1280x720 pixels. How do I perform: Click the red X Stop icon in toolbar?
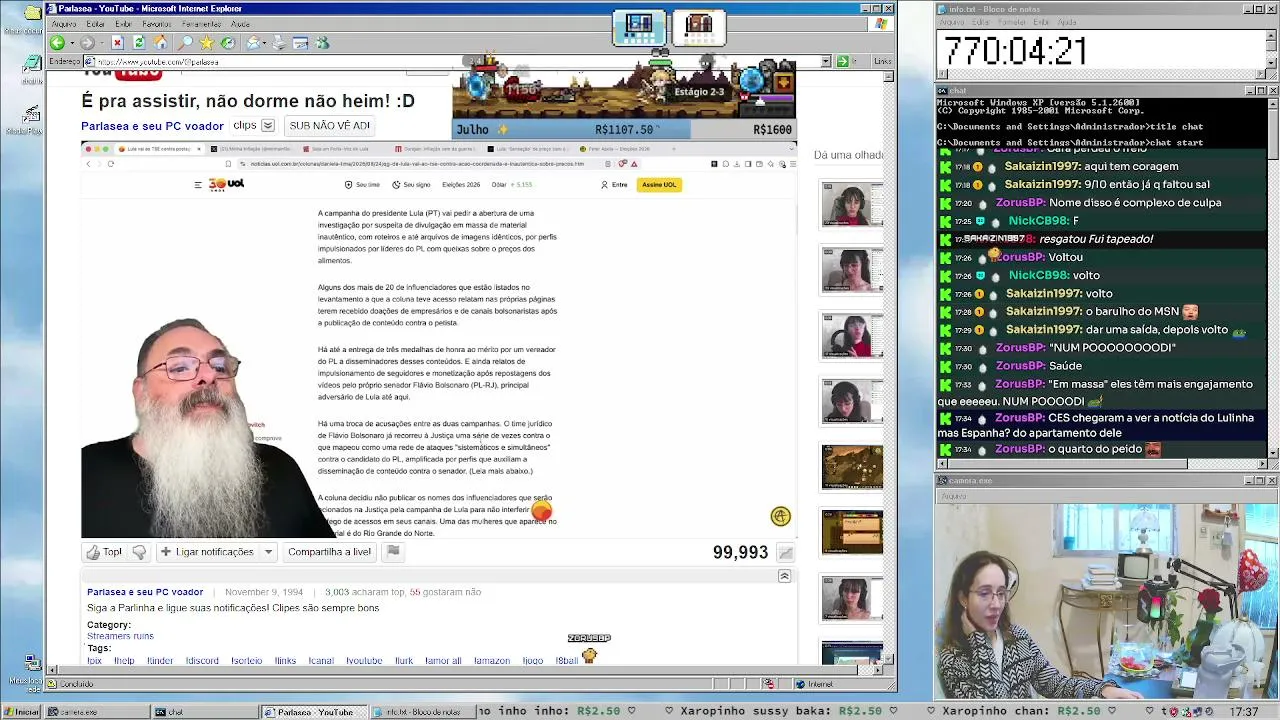(117, 43)
